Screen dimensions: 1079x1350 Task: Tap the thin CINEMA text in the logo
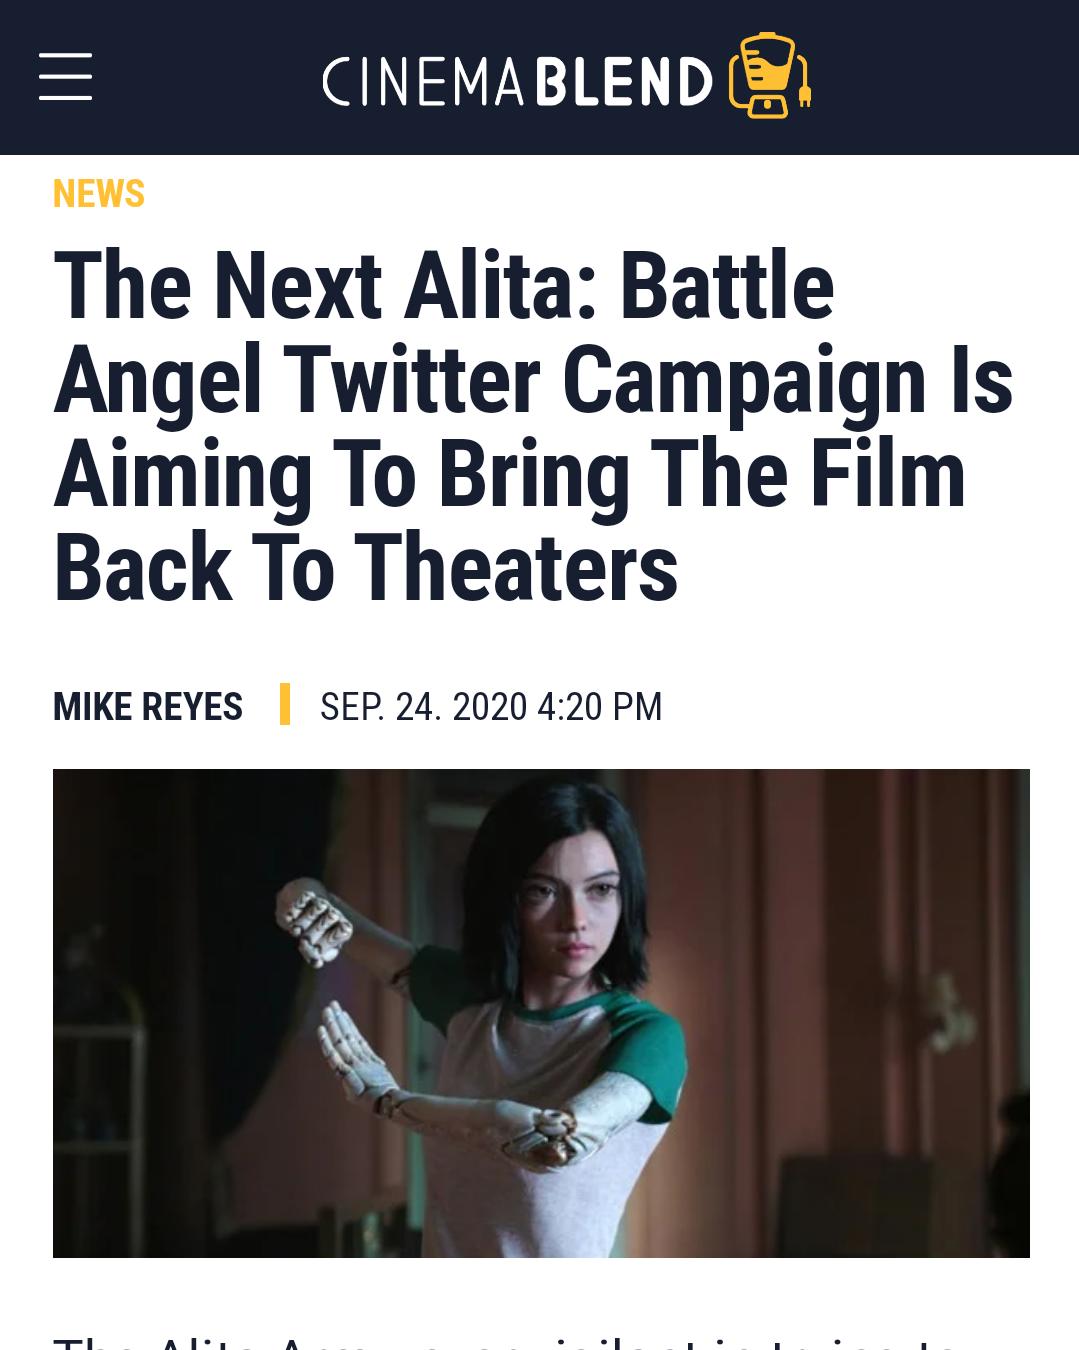423,81
